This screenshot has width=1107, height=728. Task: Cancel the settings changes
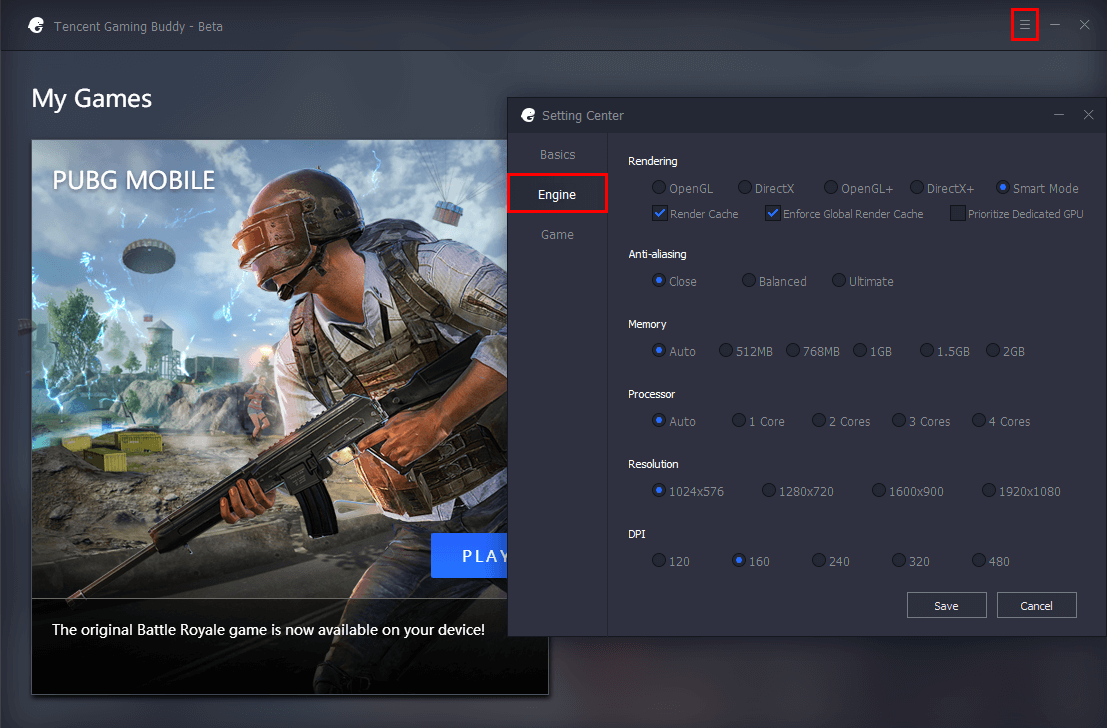pos(1036,605)
